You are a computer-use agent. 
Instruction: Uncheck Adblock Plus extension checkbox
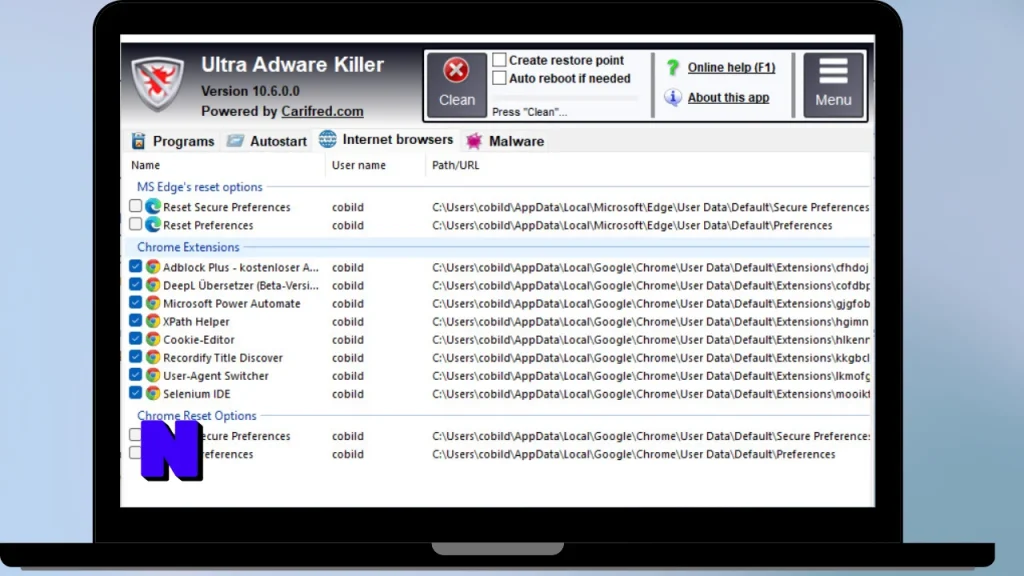coord(135,266)
